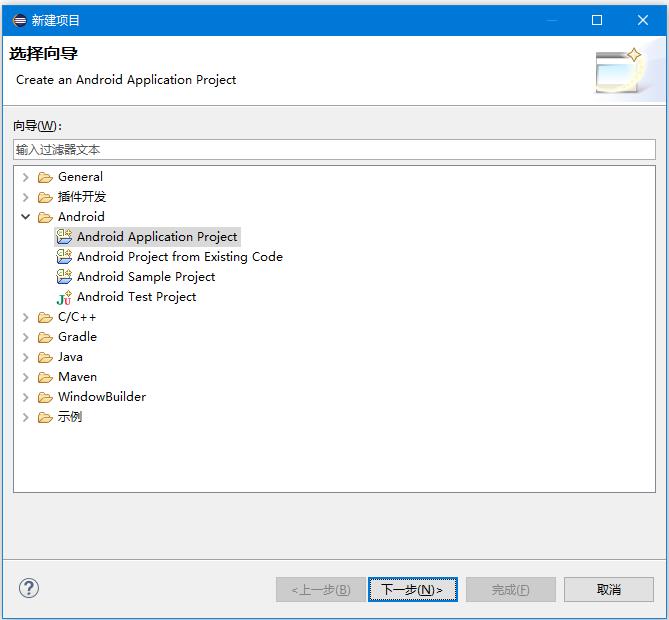Click the Android Sample Project icon
The image size is (669, 620).
(x=64, y=277)
